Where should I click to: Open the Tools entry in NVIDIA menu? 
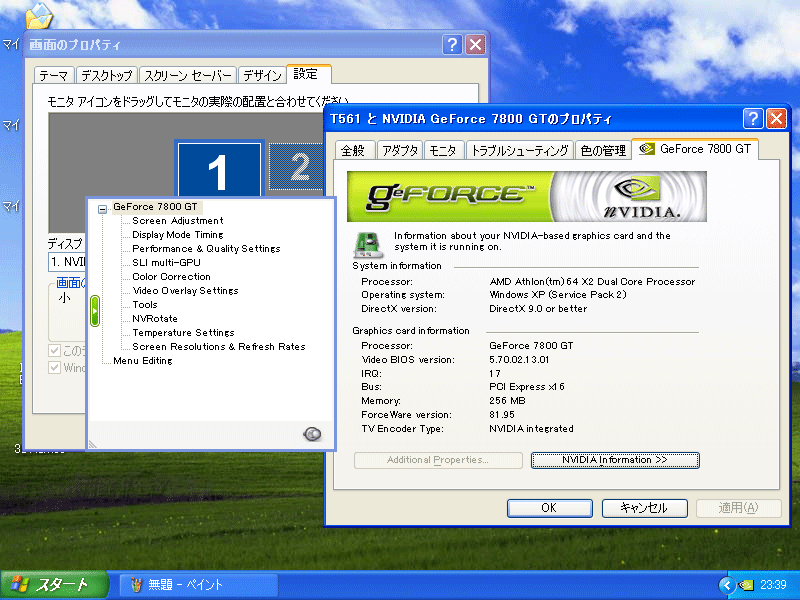(x=145, y=305)
